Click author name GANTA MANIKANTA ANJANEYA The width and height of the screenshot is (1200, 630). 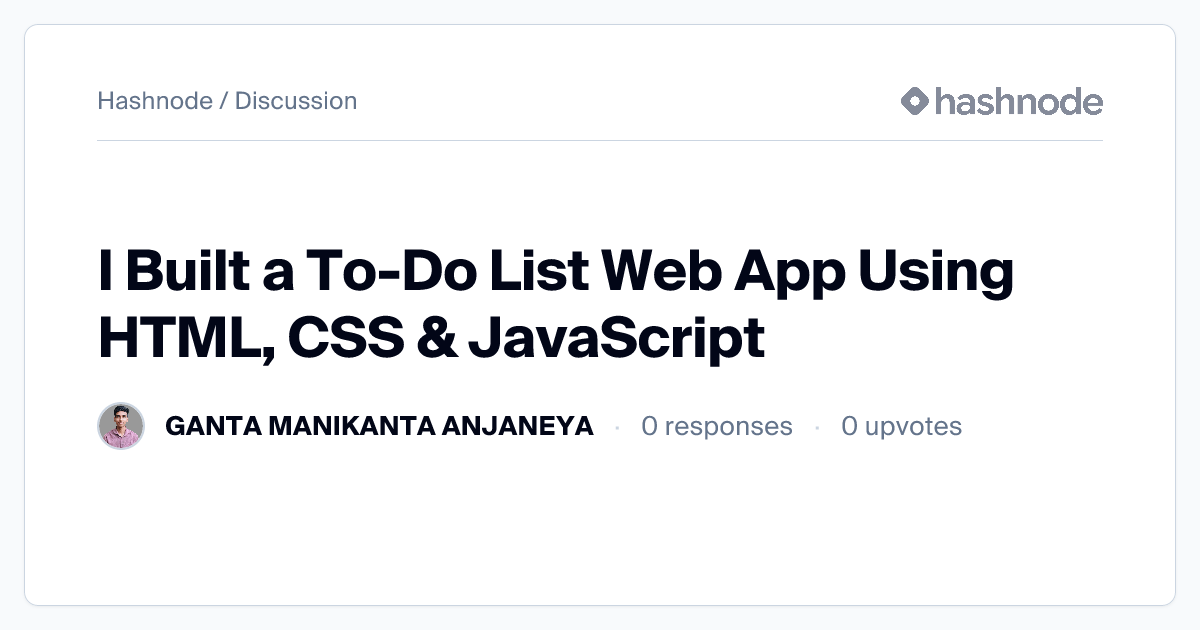point(379,427)
